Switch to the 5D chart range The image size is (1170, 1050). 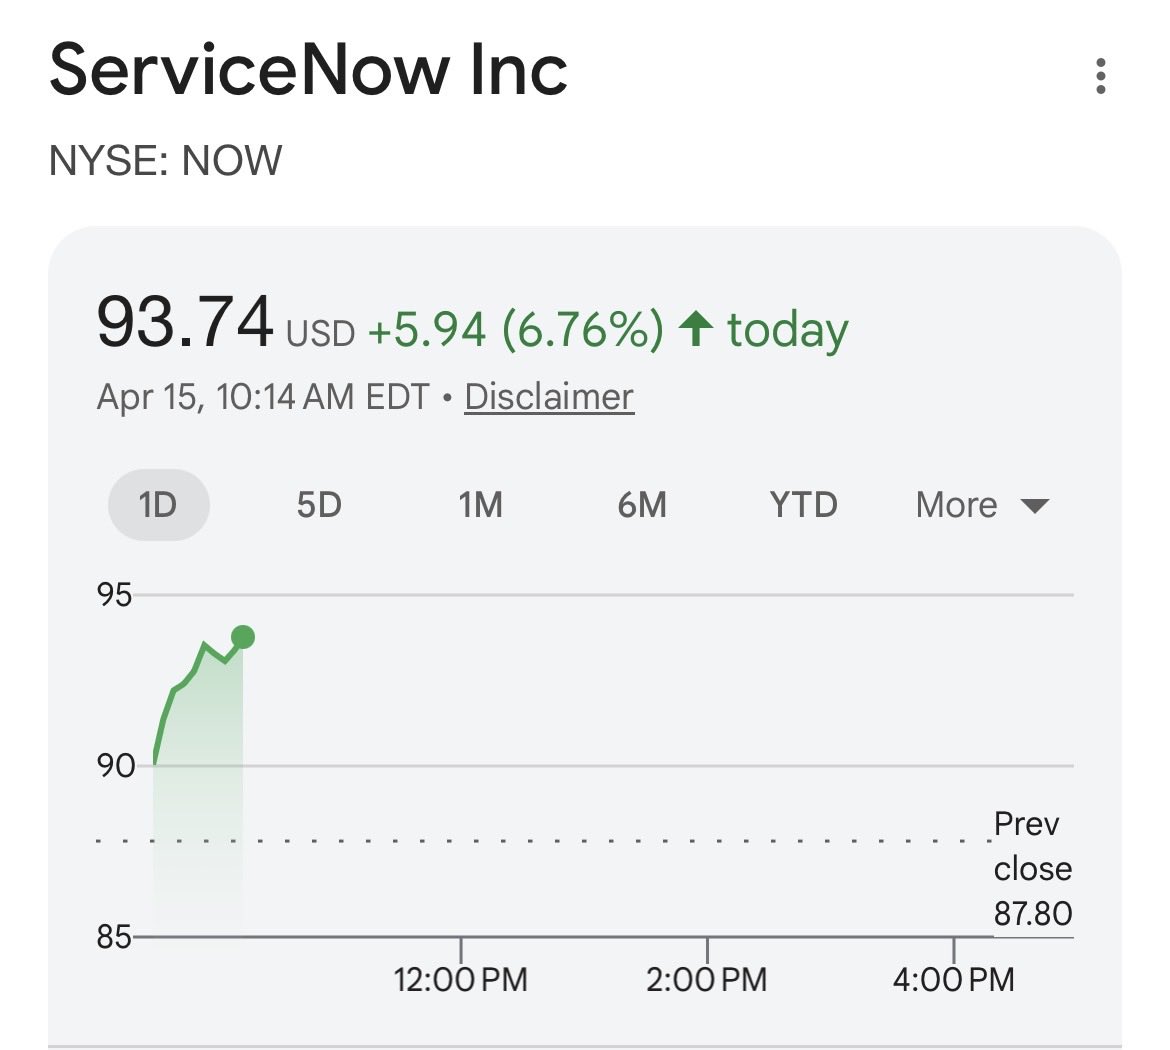[319, 505]
